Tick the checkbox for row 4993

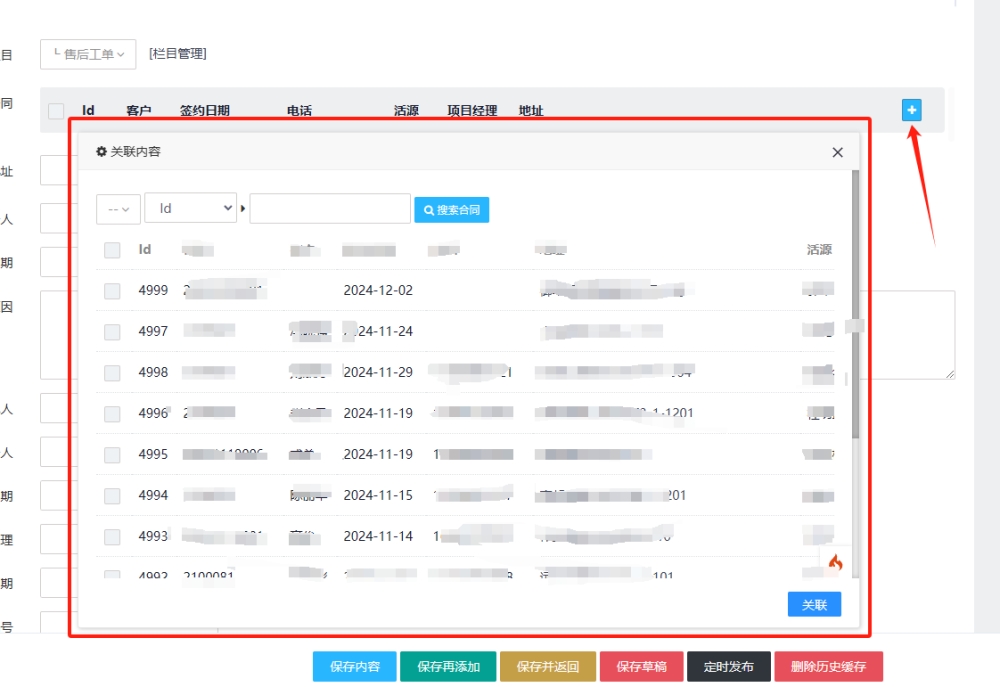coord(112,537)
